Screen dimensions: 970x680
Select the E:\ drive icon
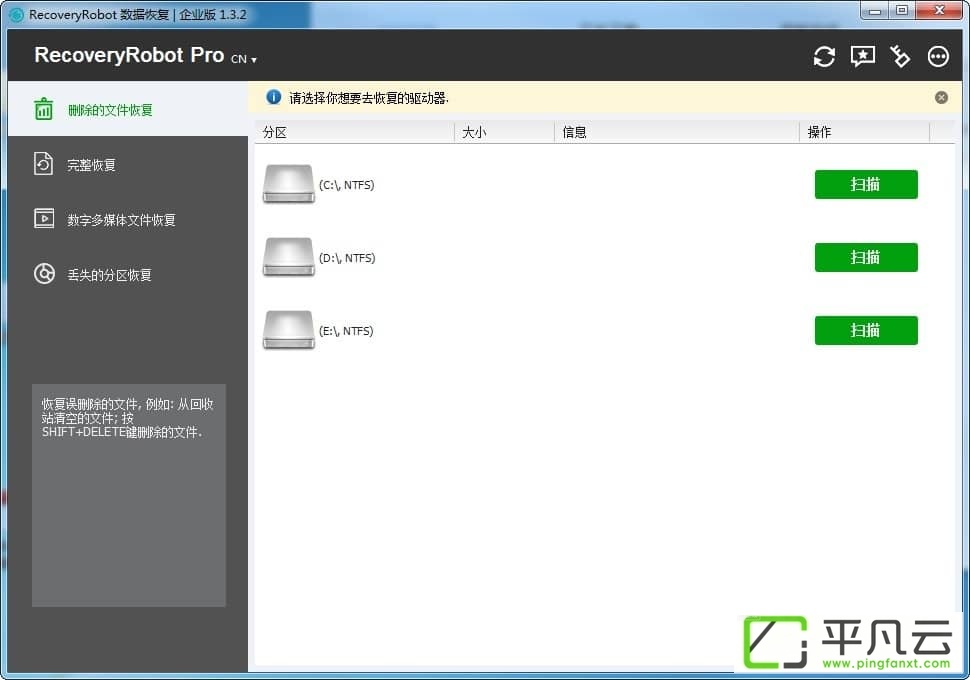(x=289, y=330)
